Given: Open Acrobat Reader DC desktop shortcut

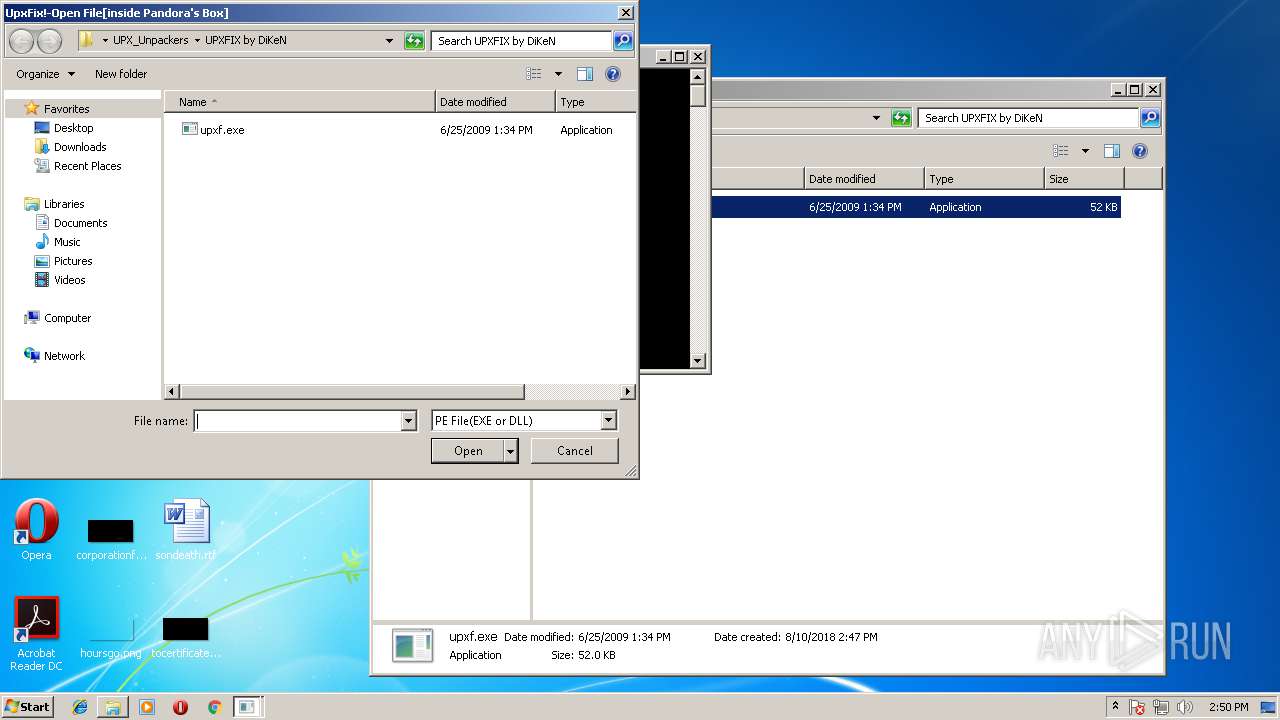Looking at the screenshot, I should point(36,634).
